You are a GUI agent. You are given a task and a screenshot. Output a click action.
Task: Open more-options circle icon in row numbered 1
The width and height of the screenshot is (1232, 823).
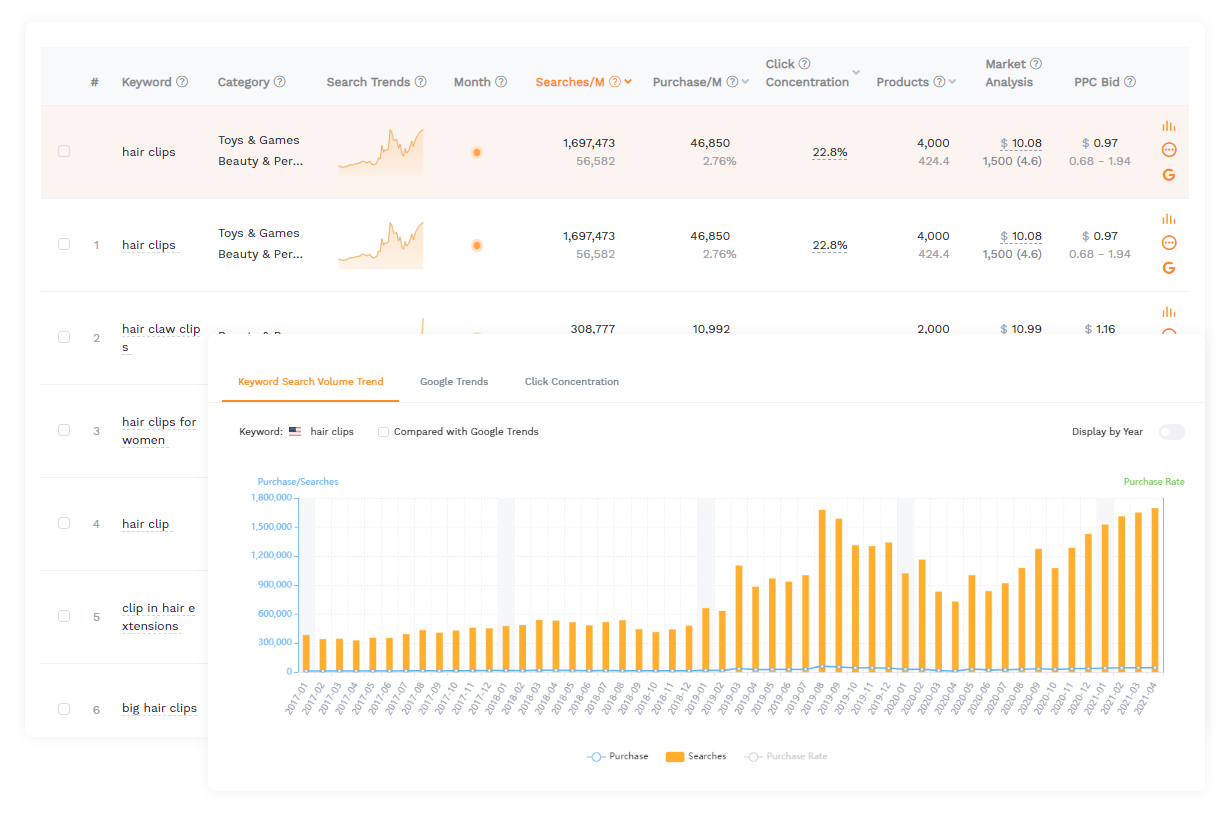(1169, 243)
